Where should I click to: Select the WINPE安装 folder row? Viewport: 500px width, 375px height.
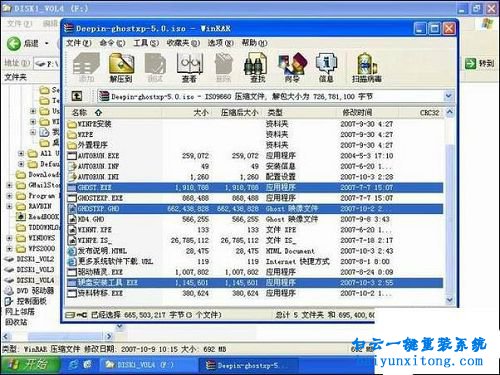coord(255,124)
